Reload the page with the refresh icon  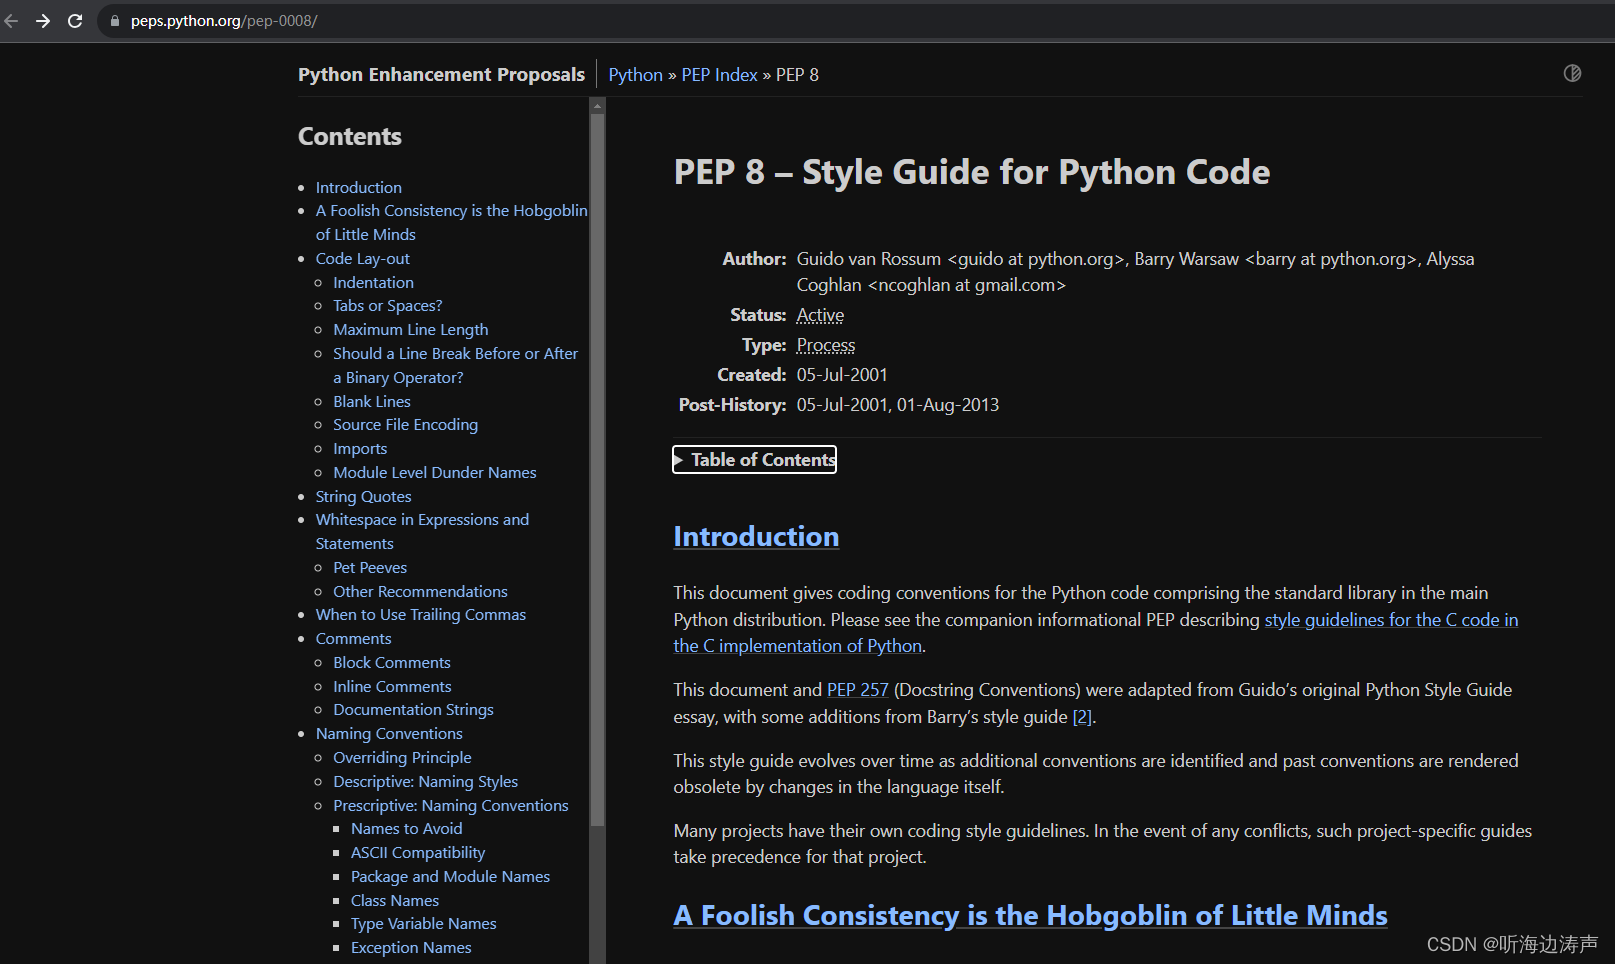click(x=75, y=21)
